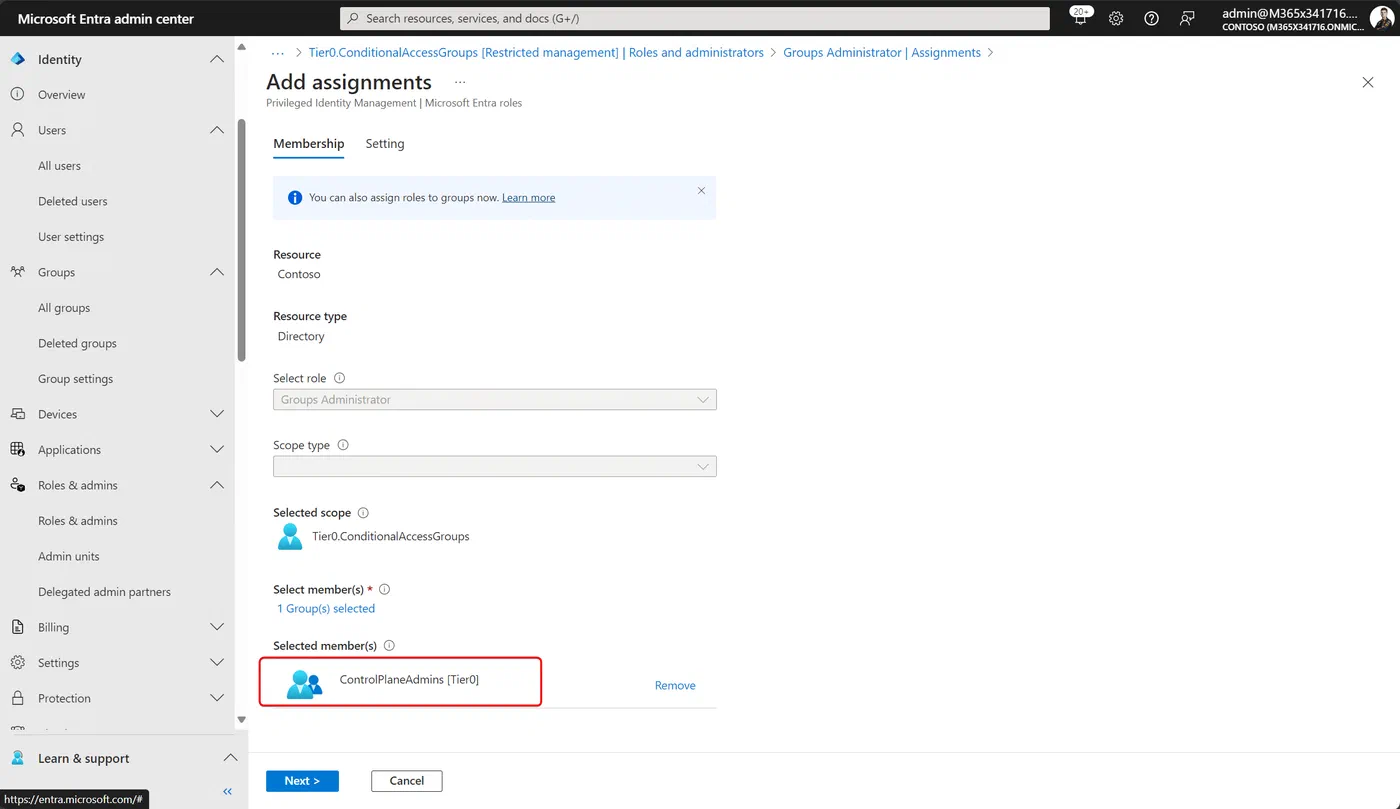Open the Select role dropdown
The width and height of the screenshot is (1400, 809).
pyautogui.click(x=495, y=399)
